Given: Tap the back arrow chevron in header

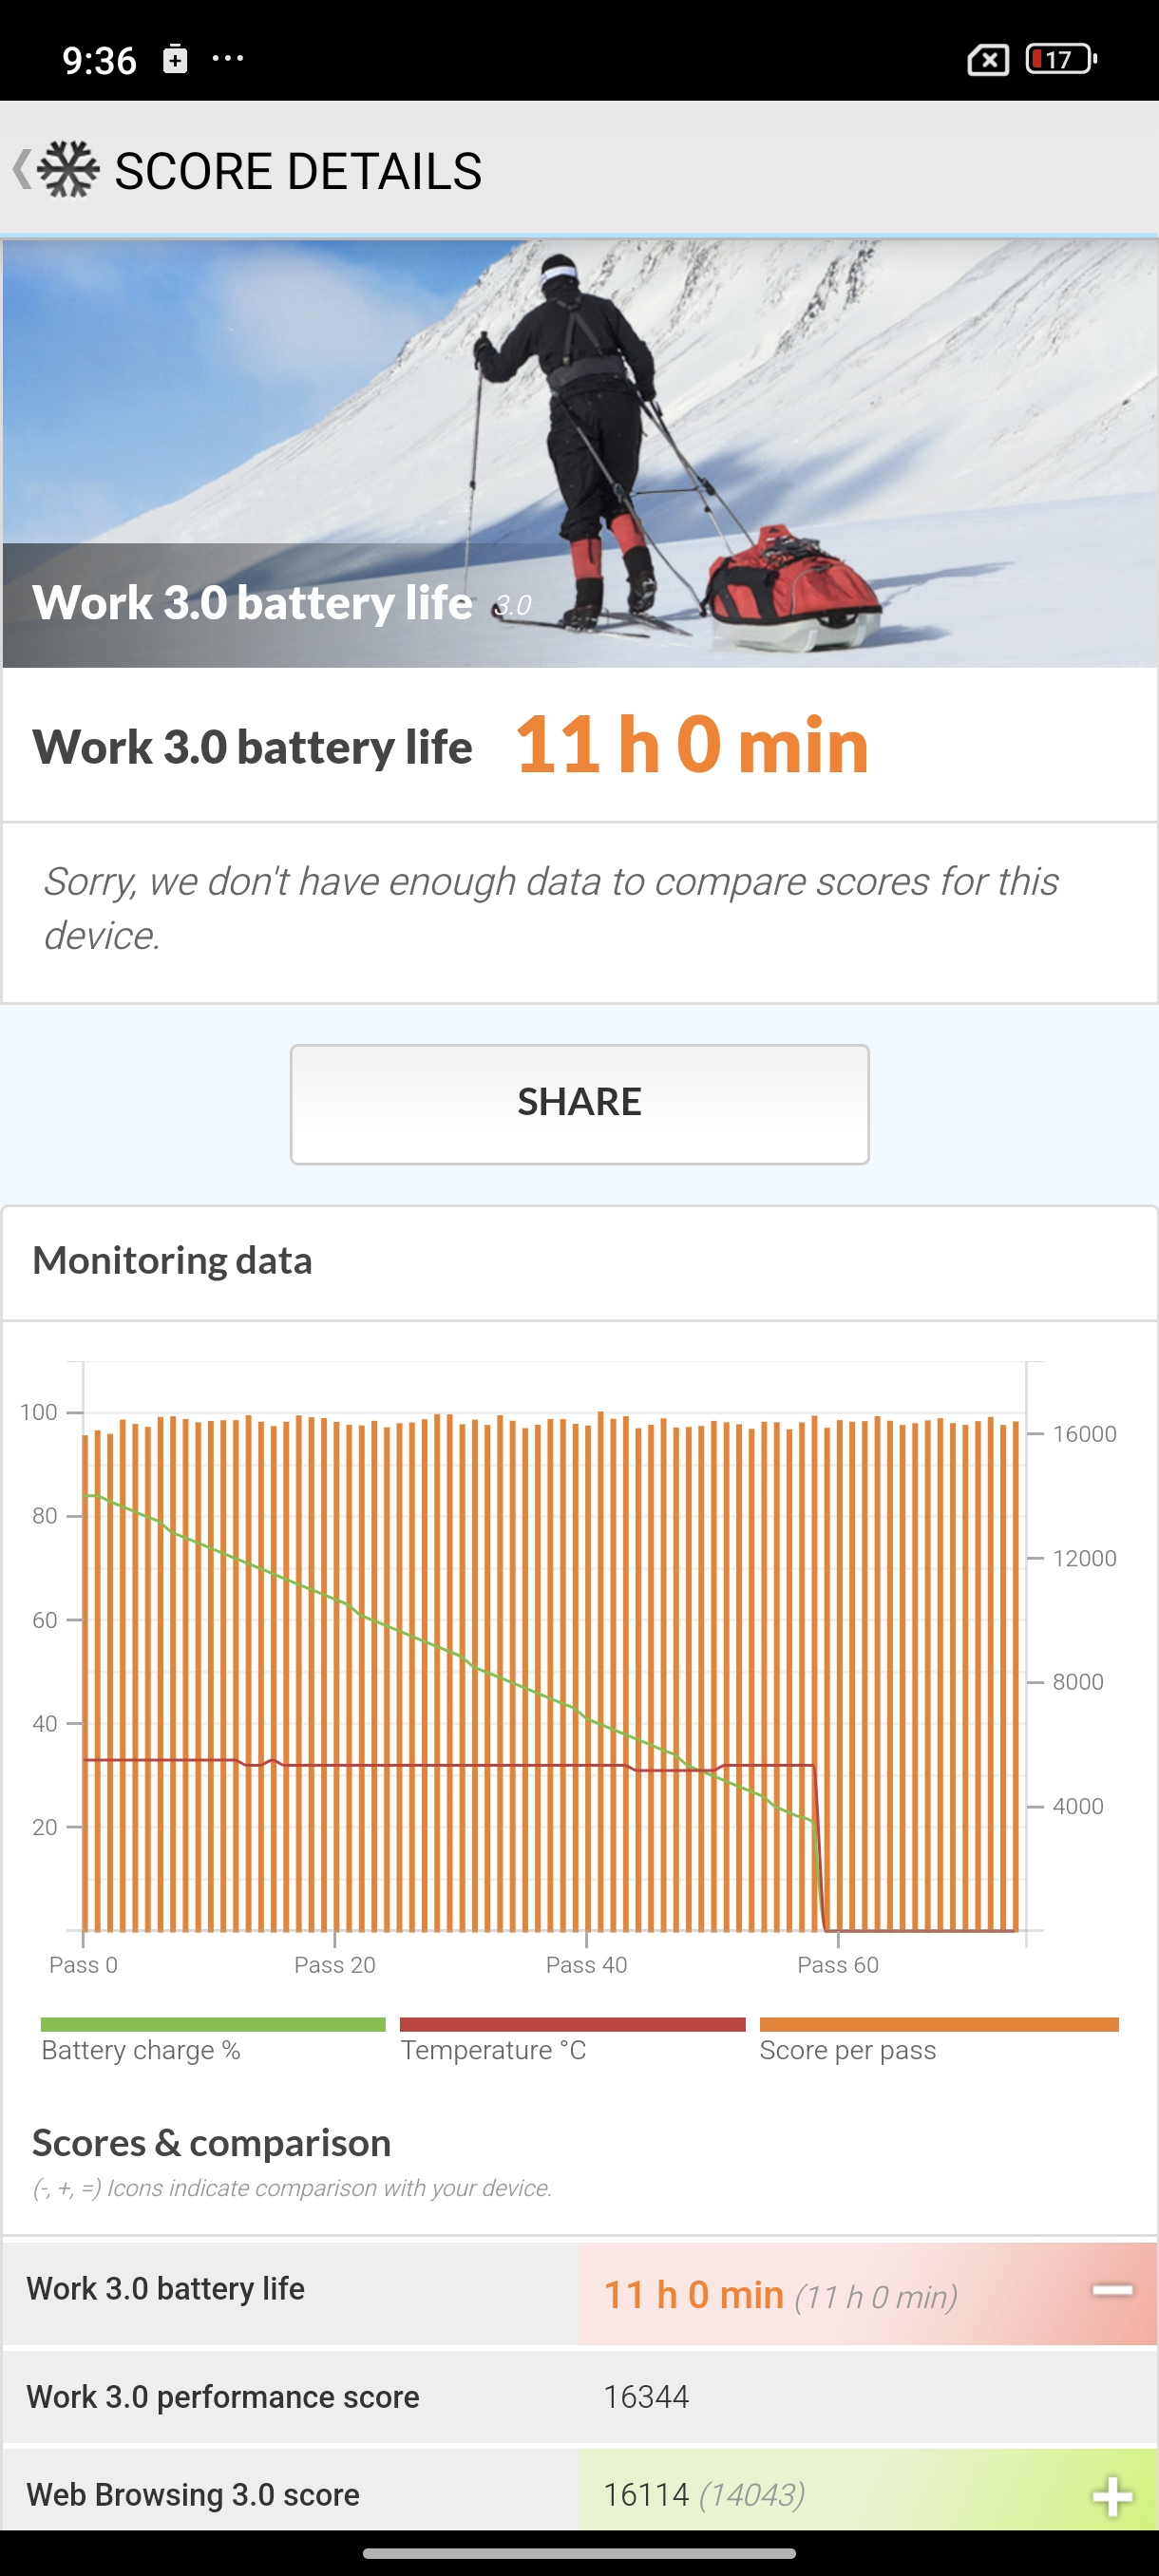Looking at the screenshot, I should (x=21, y=169).
